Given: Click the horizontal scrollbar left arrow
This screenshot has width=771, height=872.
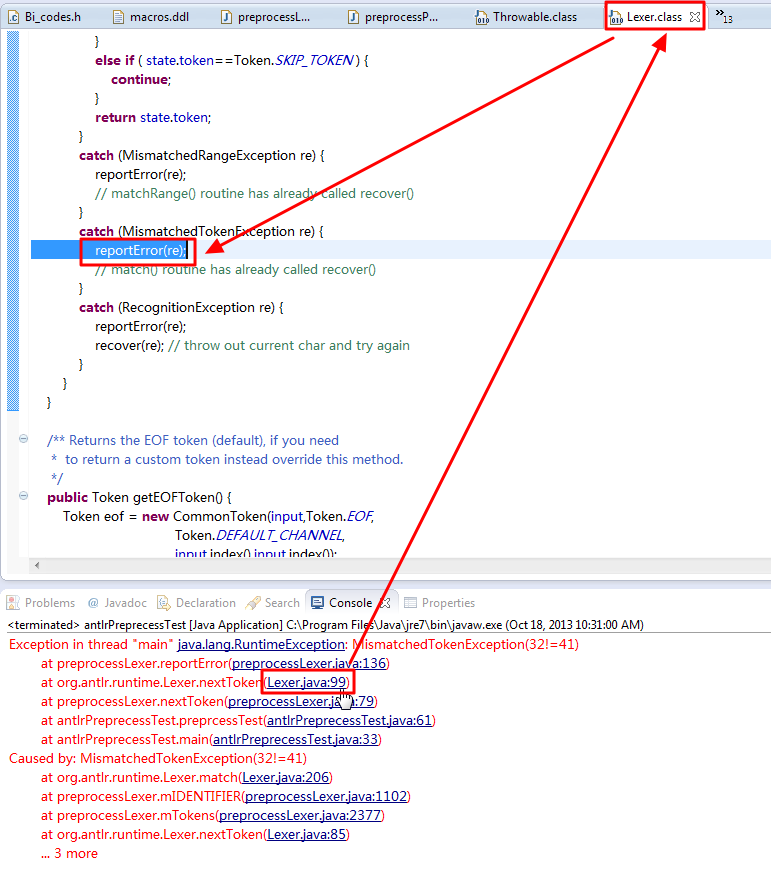Looking at the screenshot, I should click(x=37, y=566).
